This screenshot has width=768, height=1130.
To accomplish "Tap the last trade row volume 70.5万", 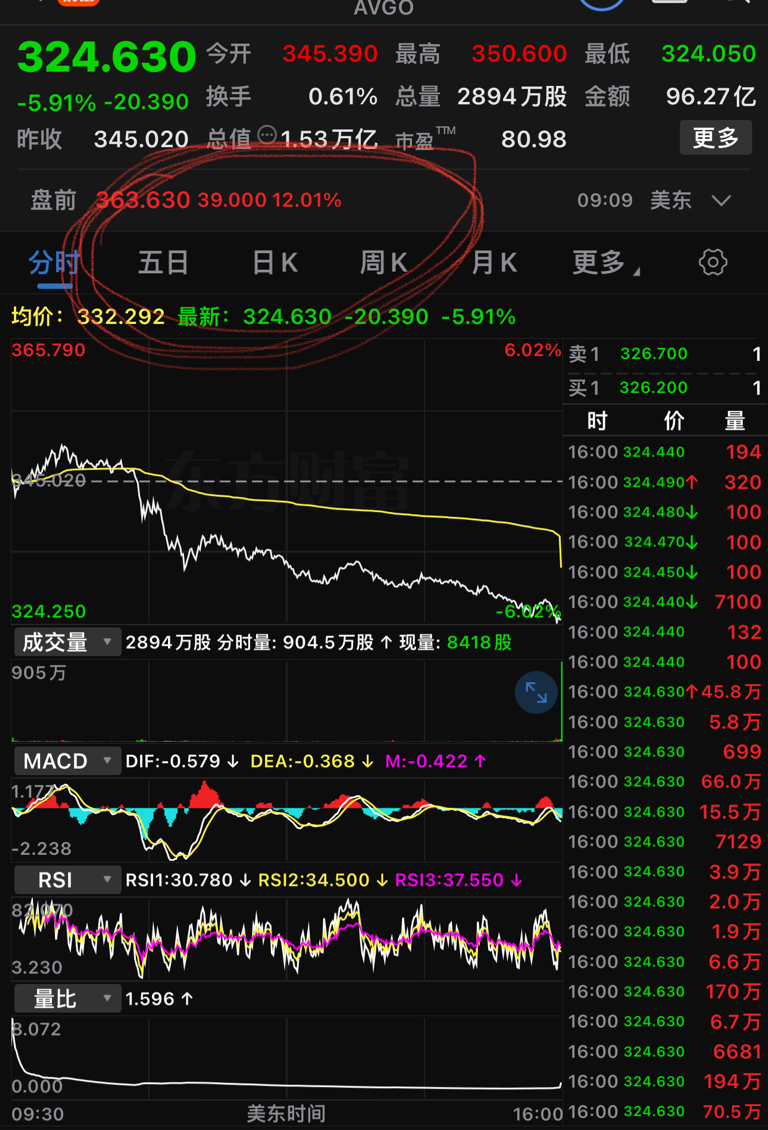I will click(664, 1112).
